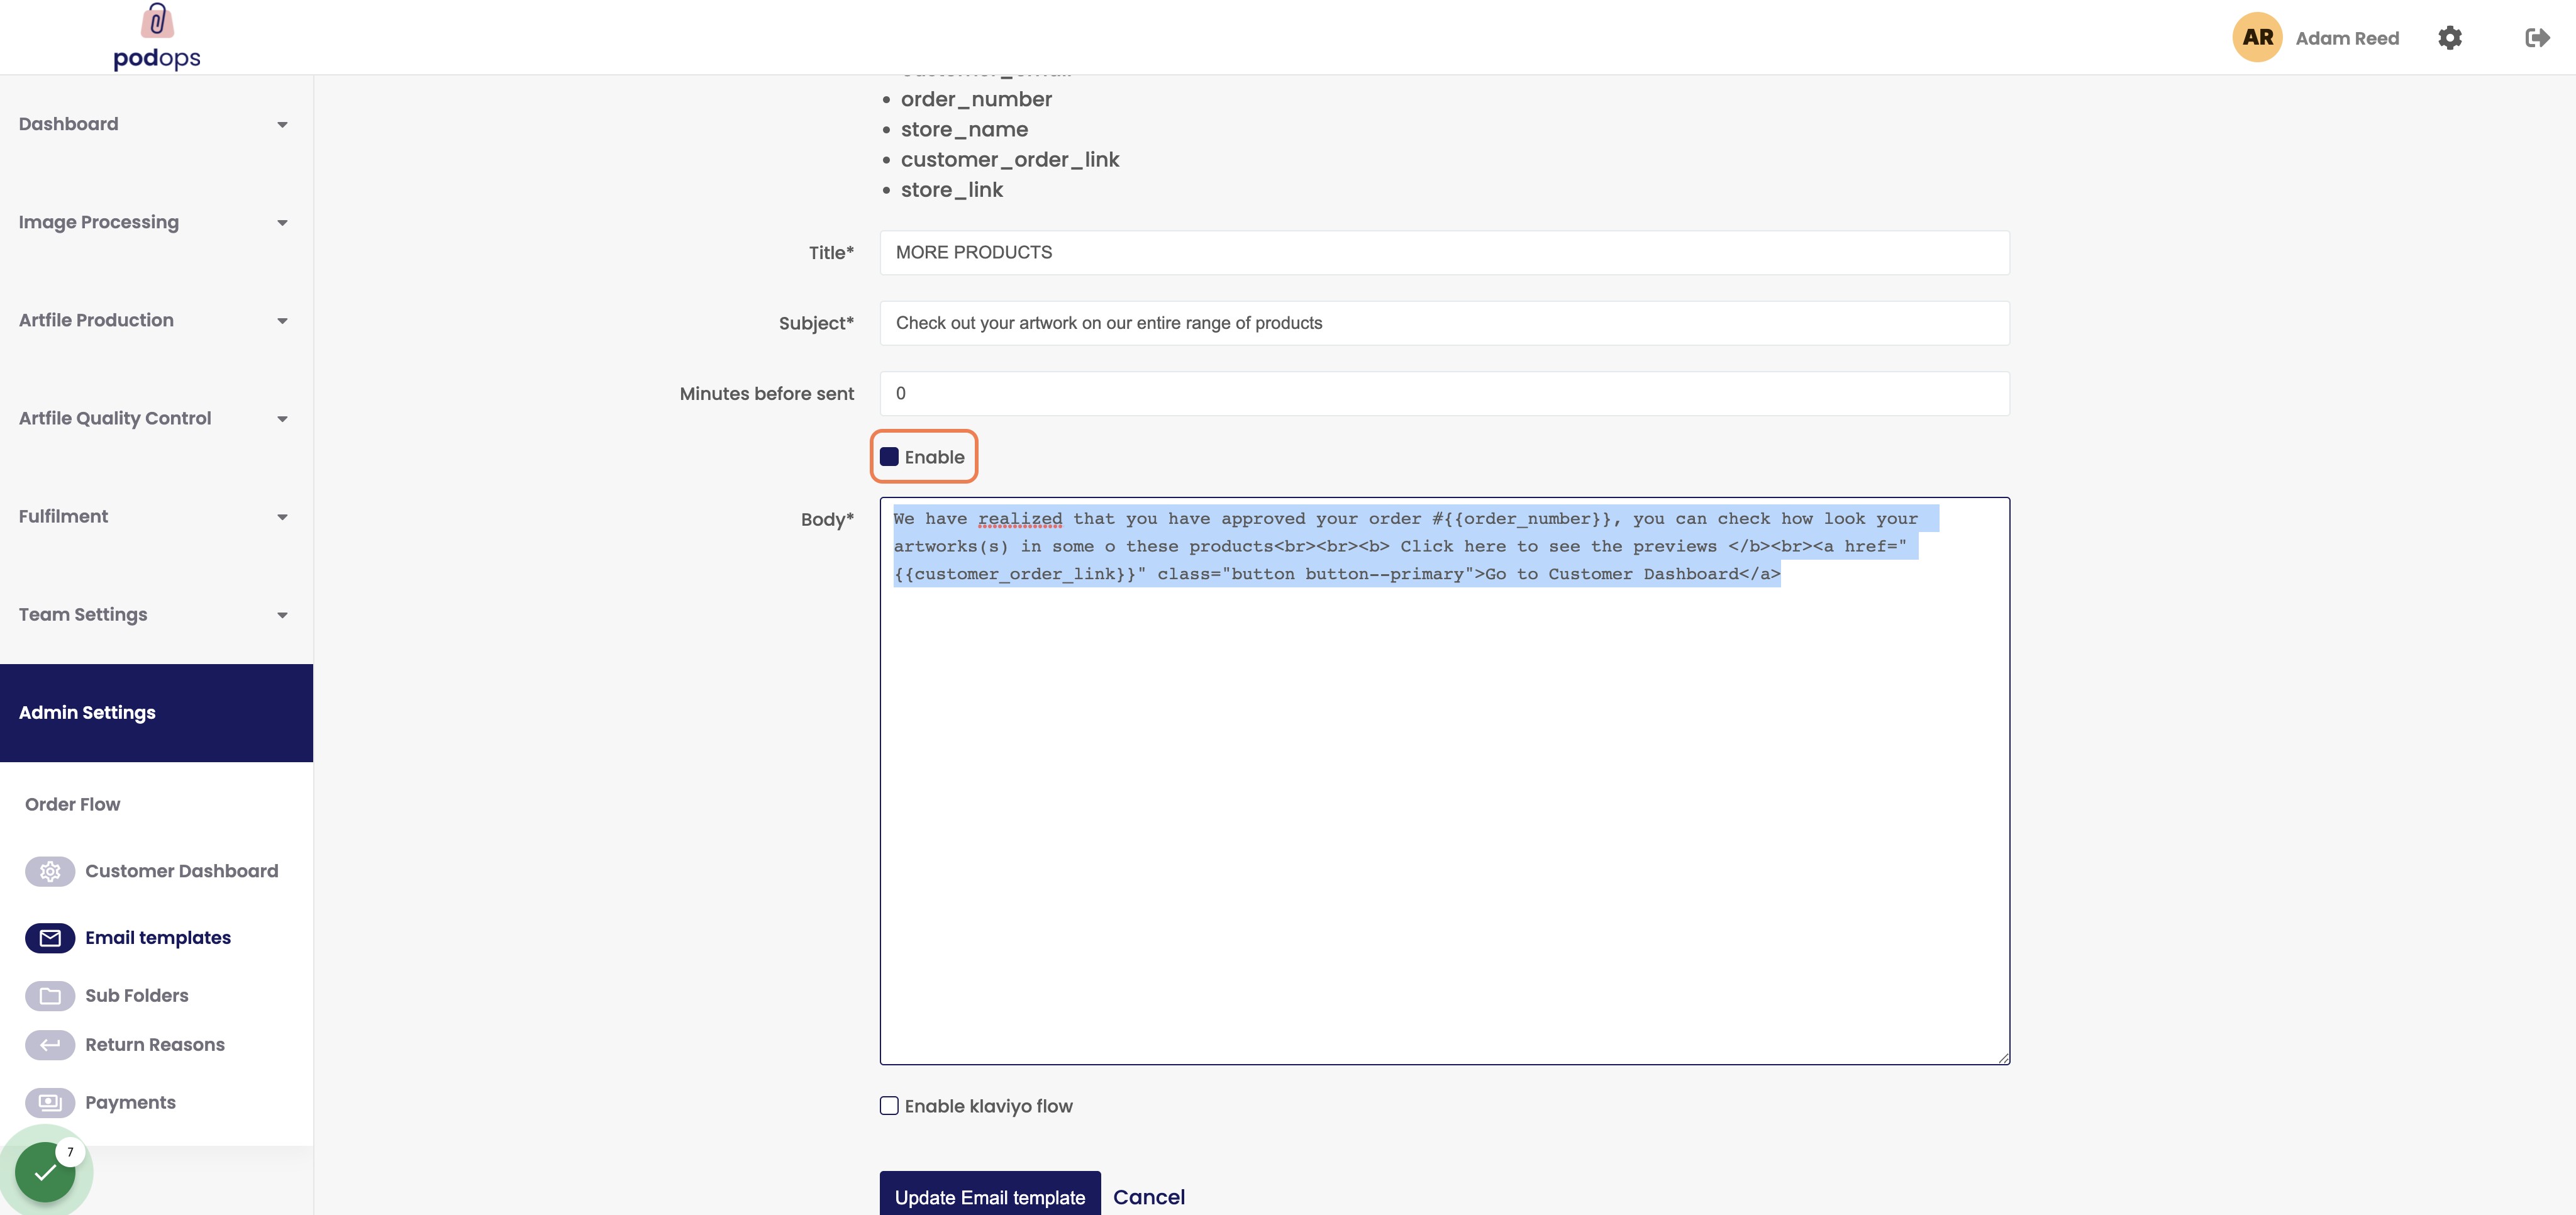
Task: Click the Minutes before sent field
Action: [1444, 394]
